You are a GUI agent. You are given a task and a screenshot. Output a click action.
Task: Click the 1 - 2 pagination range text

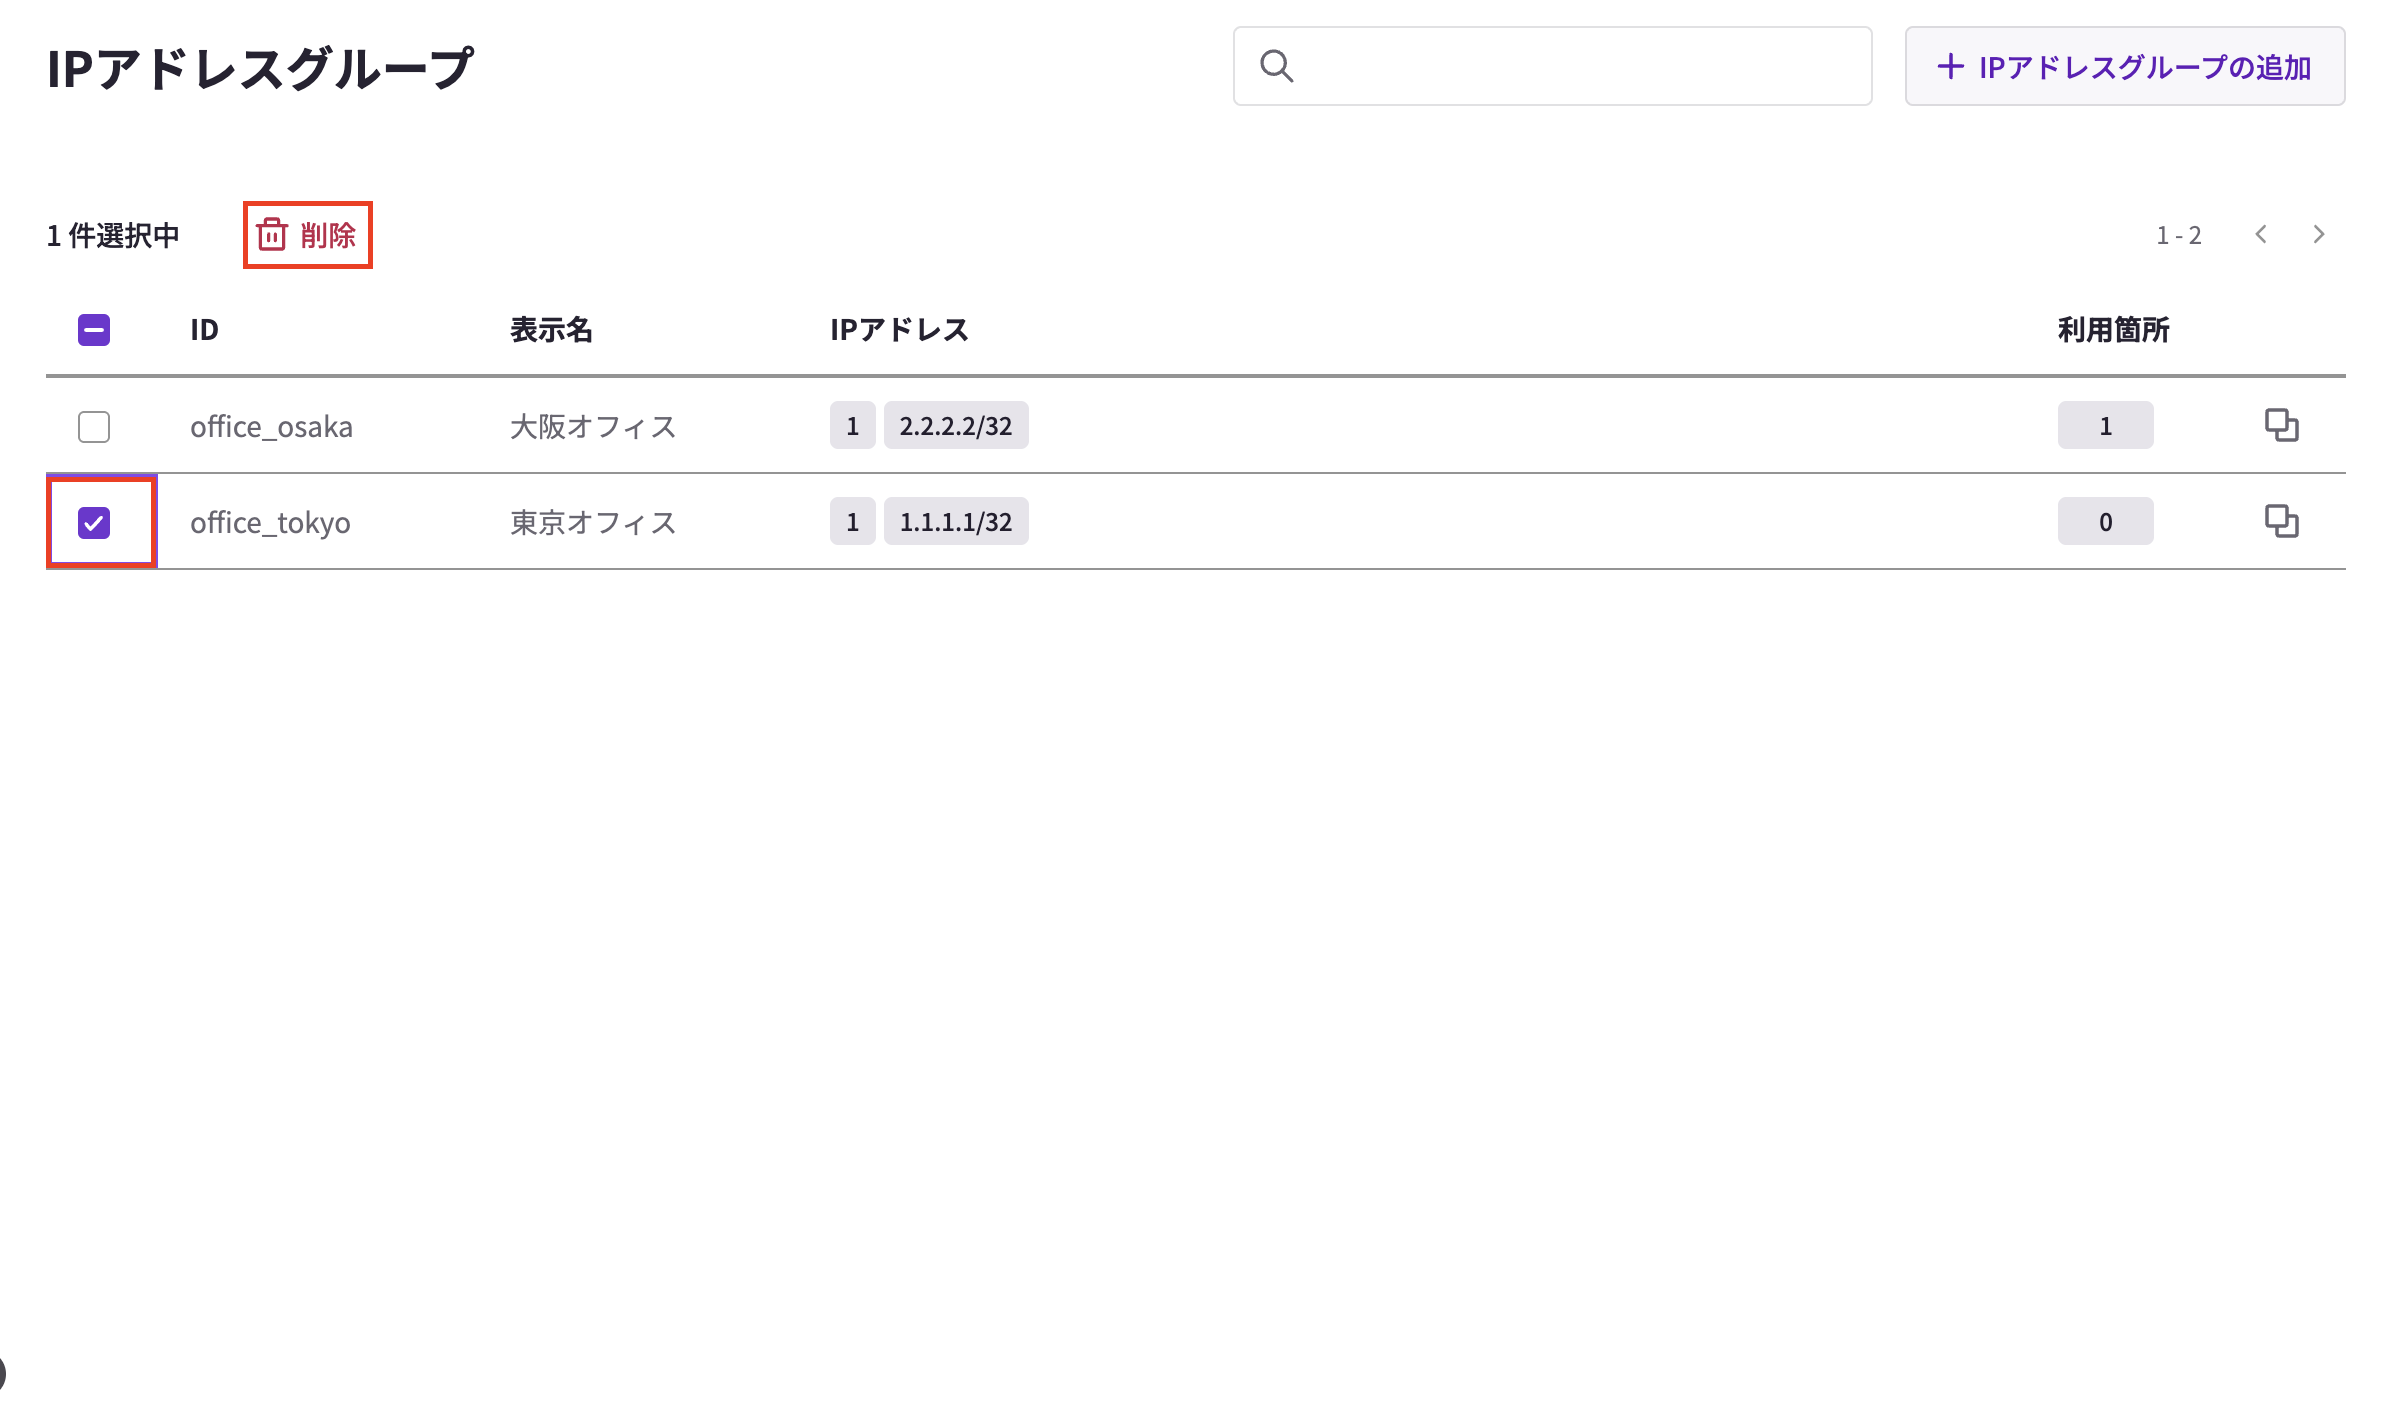(x=2179, y=235)
